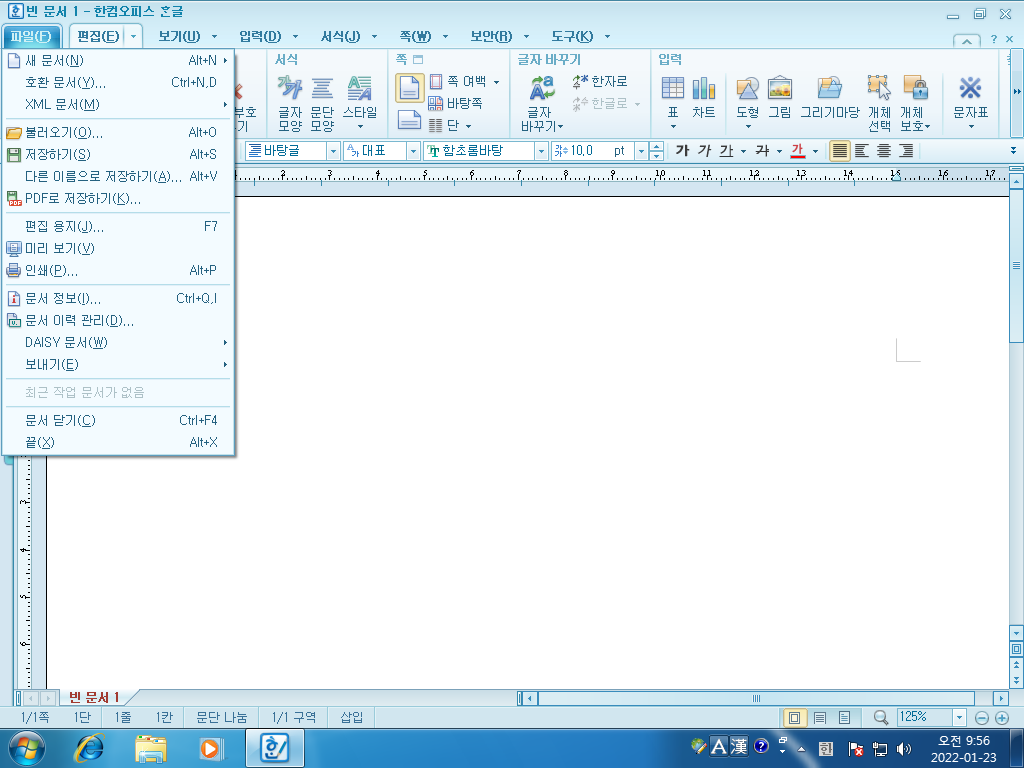The image size is (1024, 768).
Task: Click the vertical scrollbar down arrow
Action: (1016, 633)
